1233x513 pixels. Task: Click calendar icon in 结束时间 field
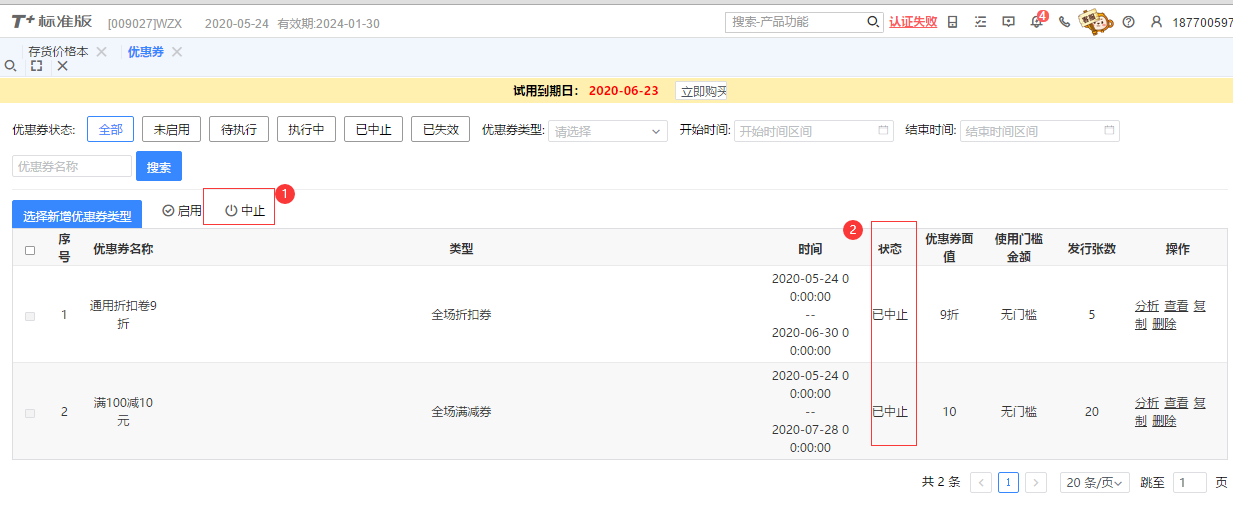coord(1109,130)
